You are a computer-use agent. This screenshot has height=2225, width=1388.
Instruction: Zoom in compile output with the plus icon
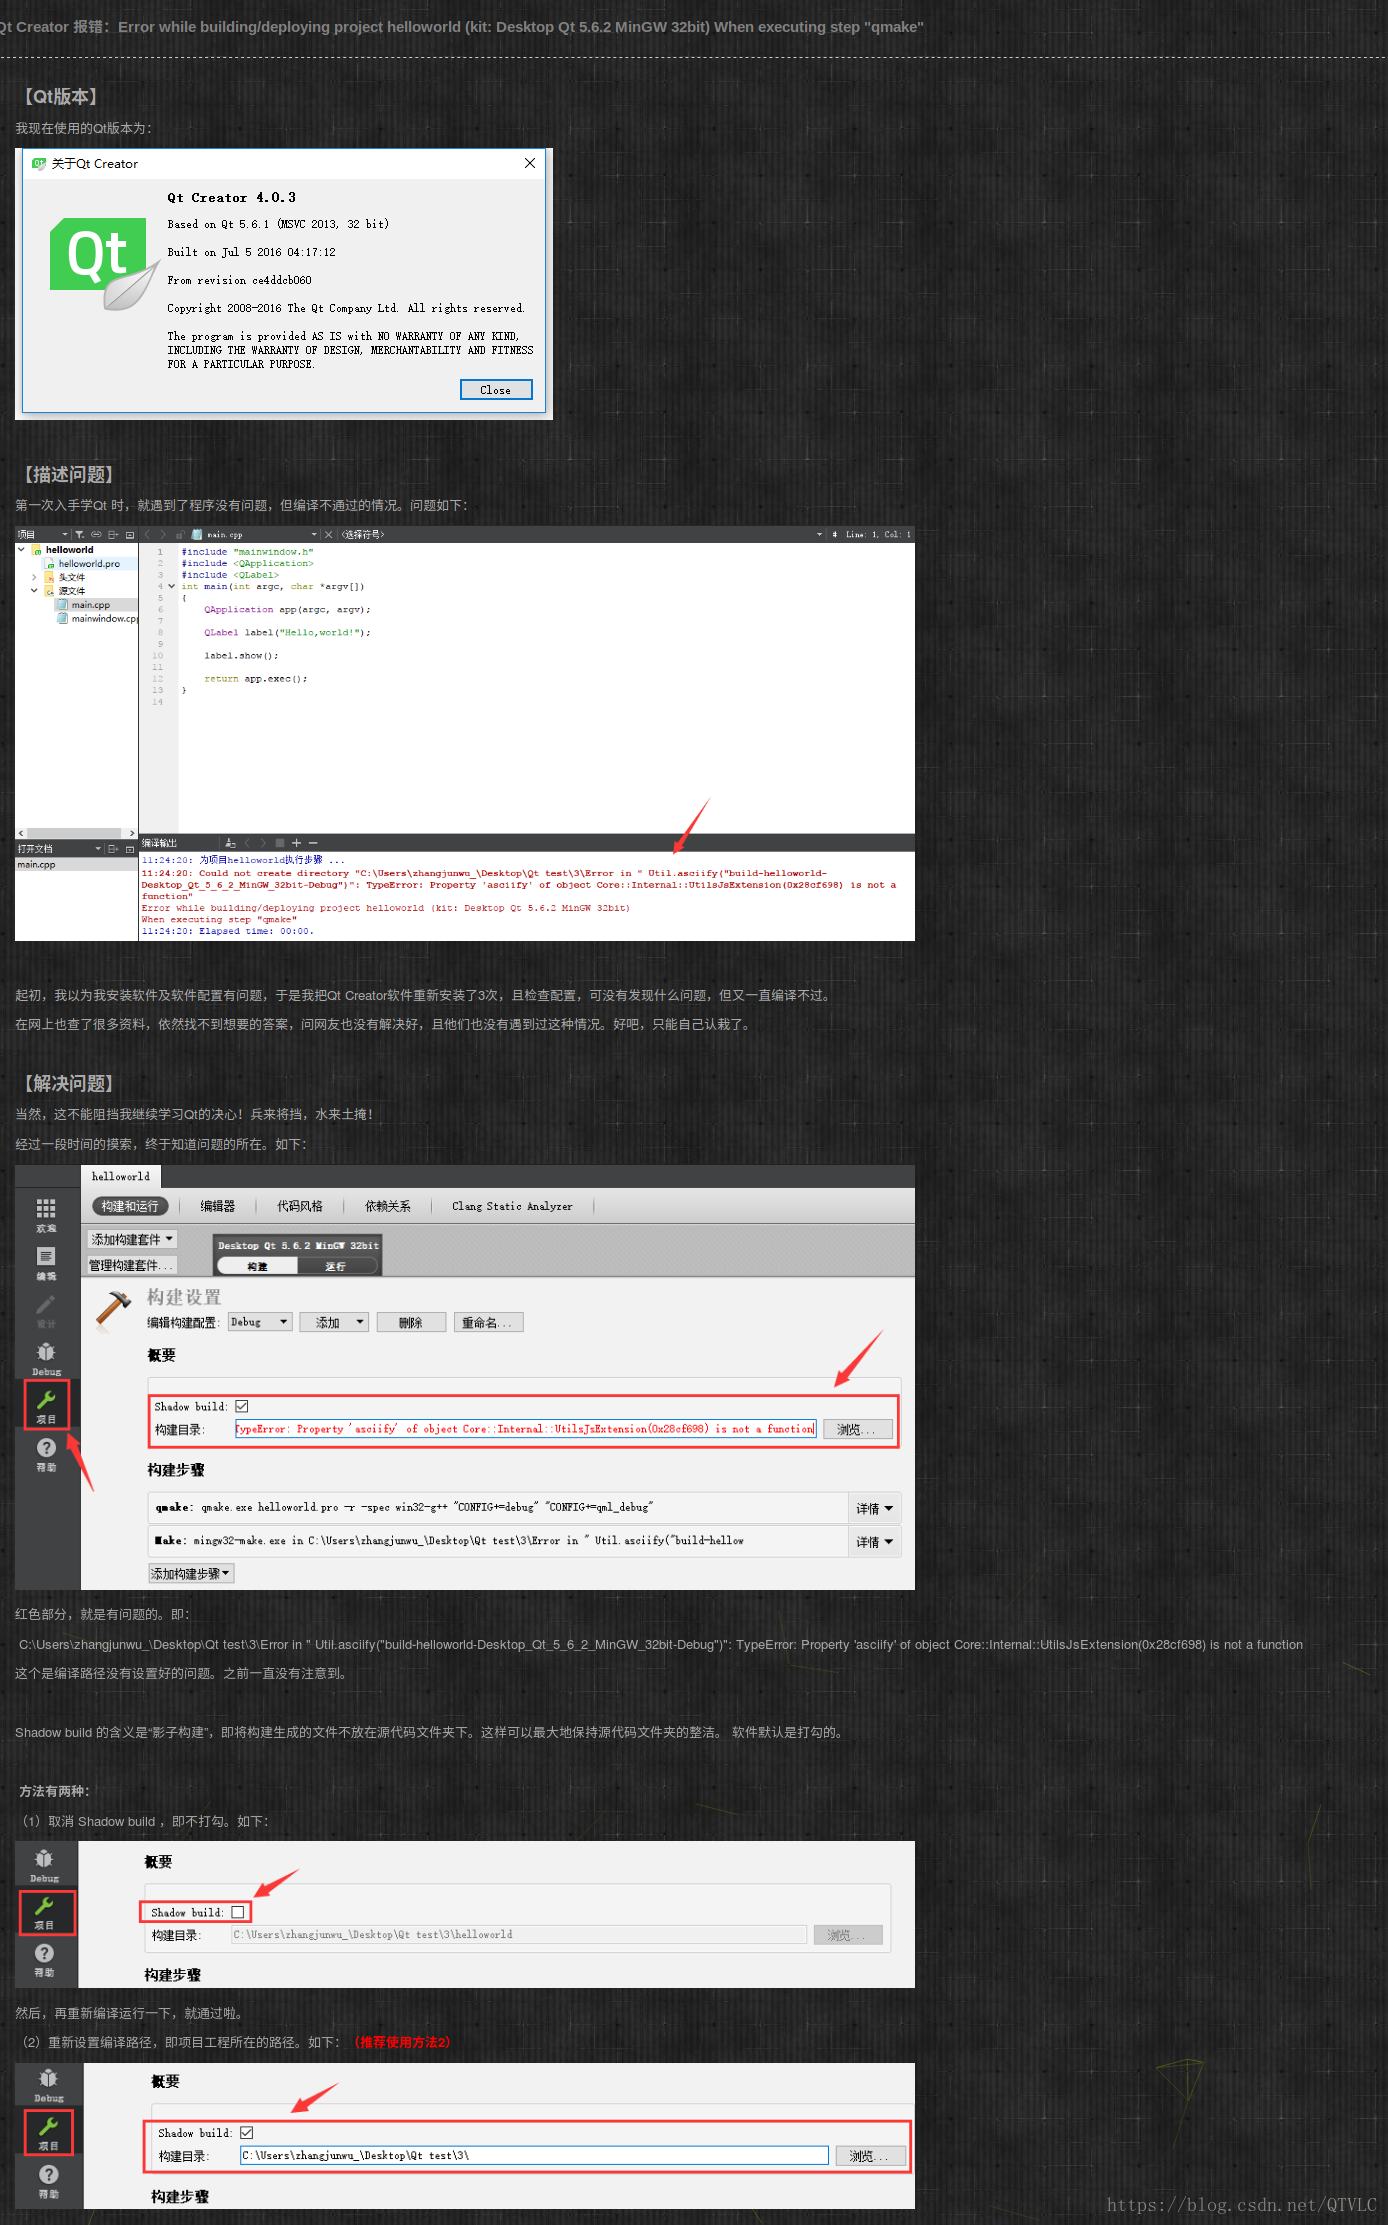[x=296, y=843]
